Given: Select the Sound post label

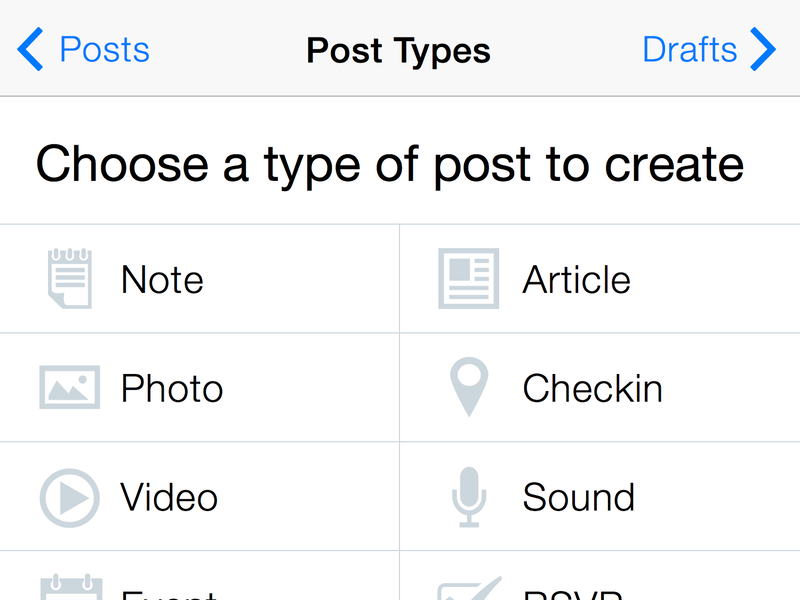Looking at the screenshot, I should (x=579, y=497).
